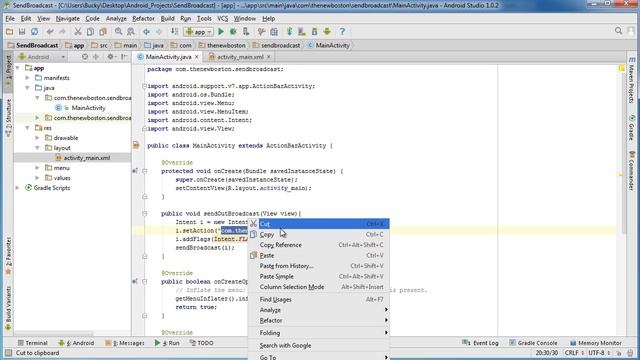Open the Gradle Console panel

pos(533,343)
